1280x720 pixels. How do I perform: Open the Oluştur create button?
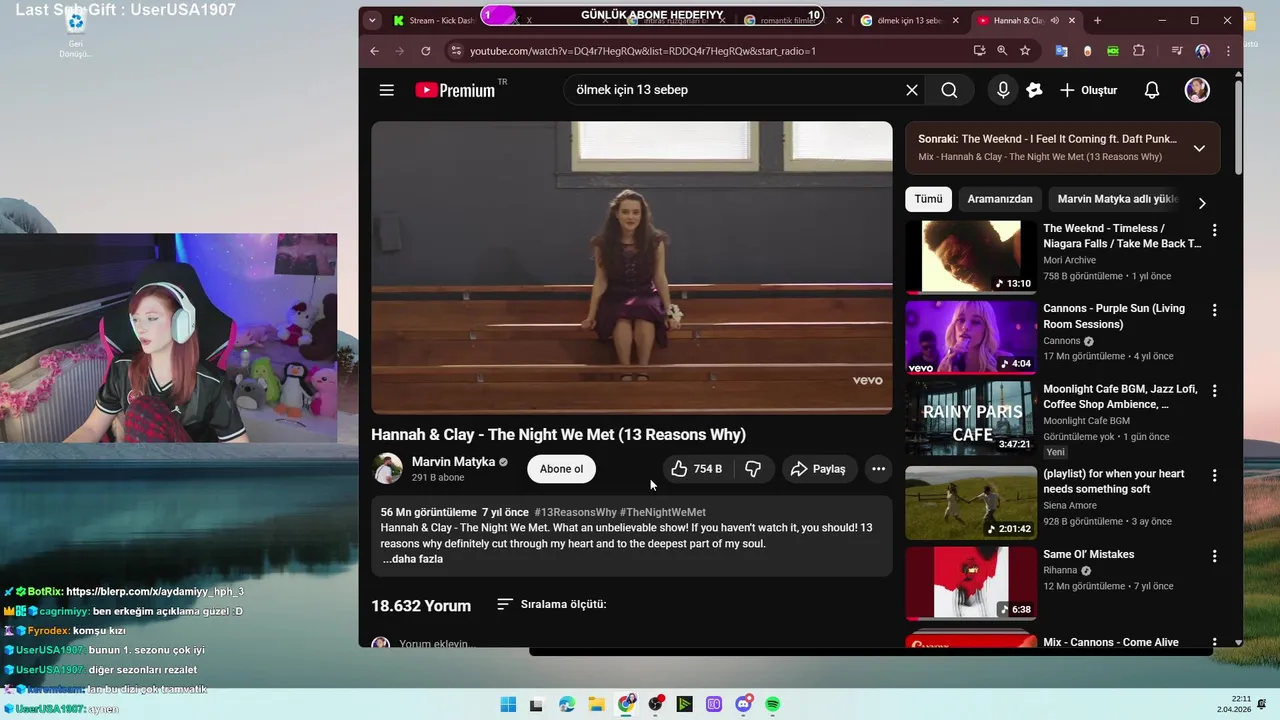pyautogui.click(x=1088, y=90)
